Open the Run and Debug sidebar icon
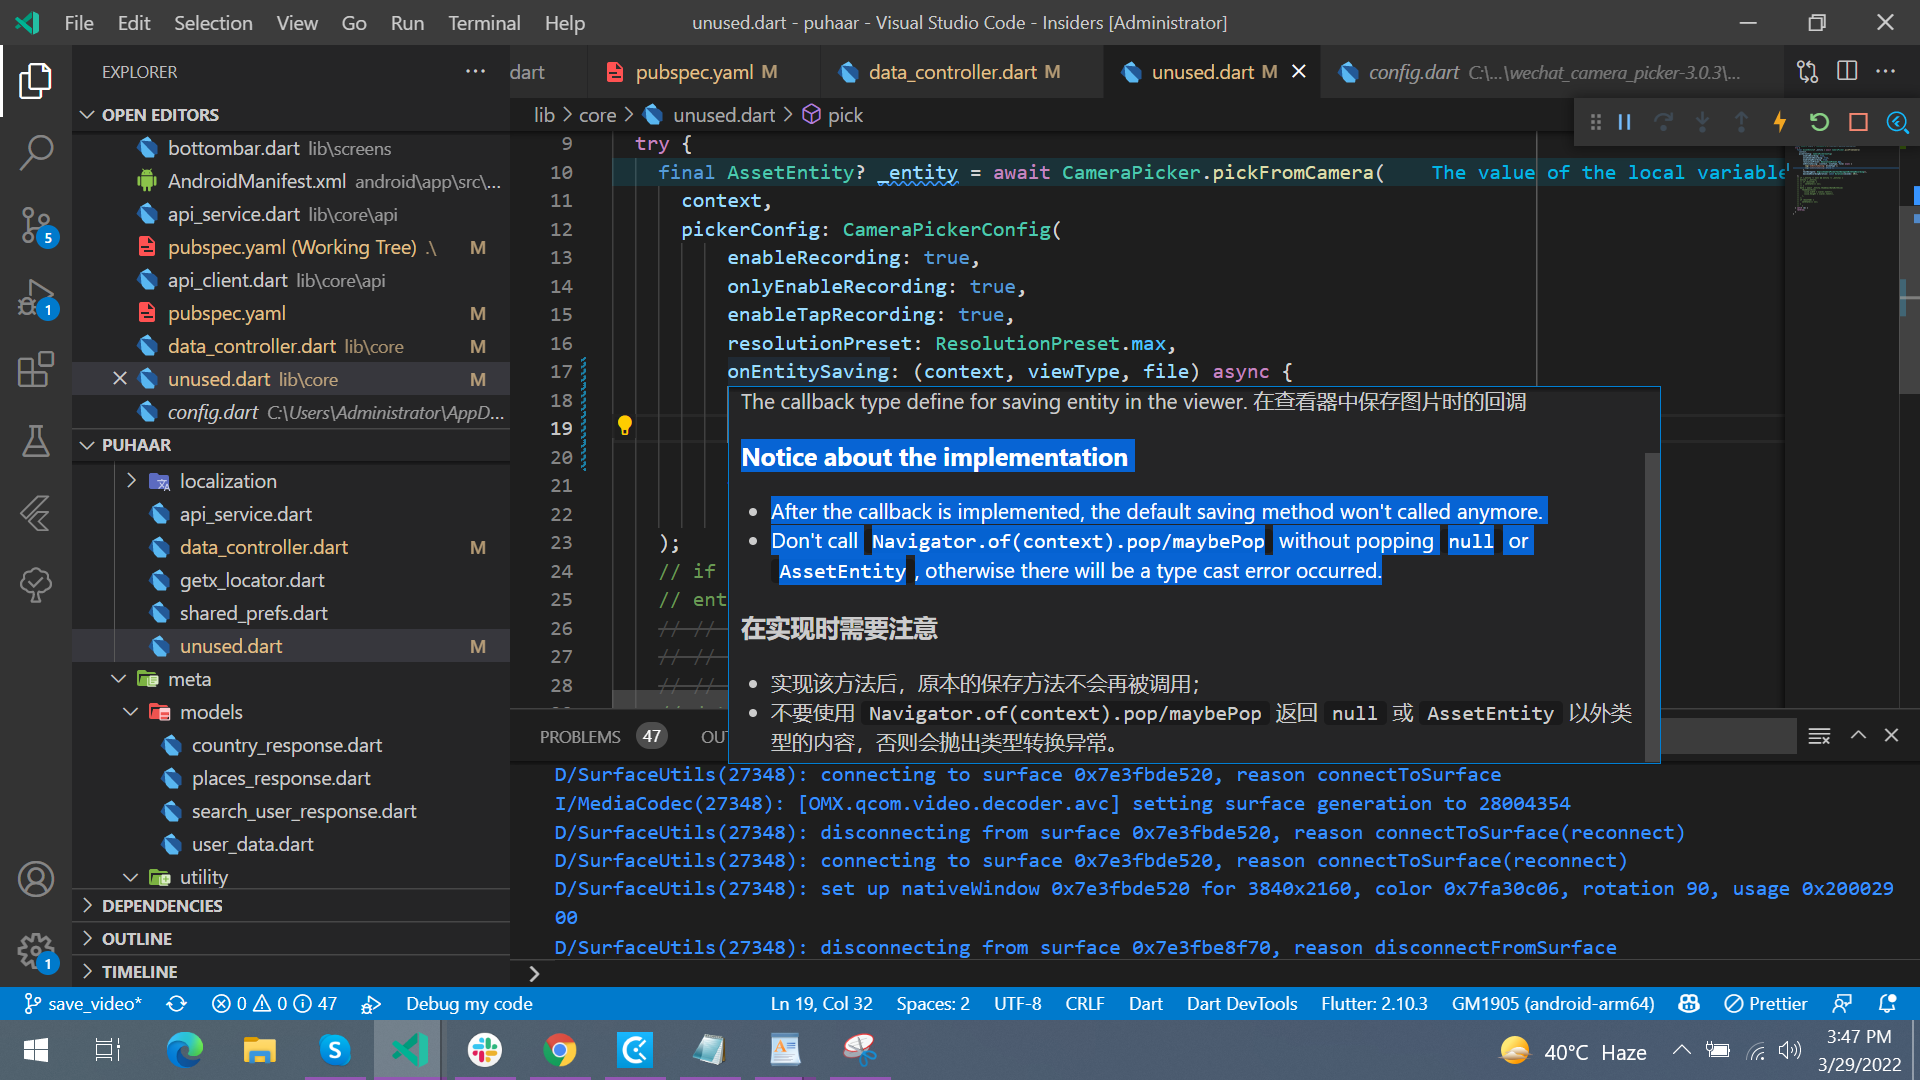Viewport: 1920px width, 1080px height. click(36, 298)
